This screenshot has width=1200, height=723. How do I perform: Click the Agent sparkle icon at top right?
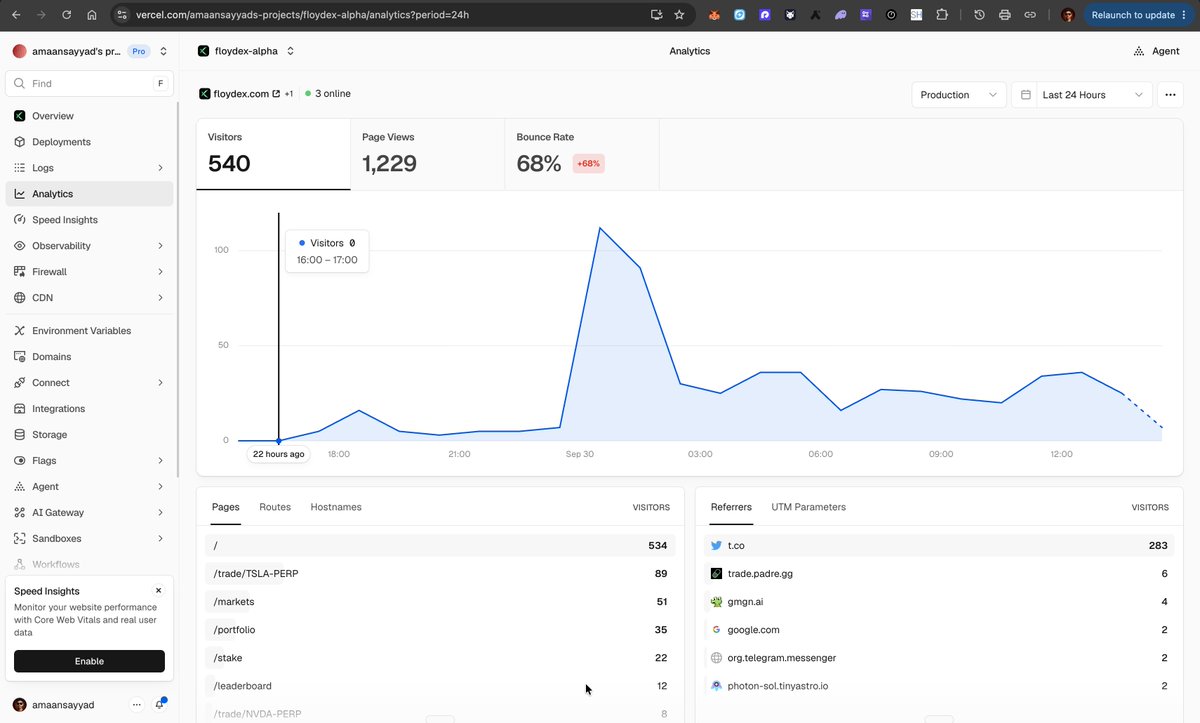point(1139,51)
